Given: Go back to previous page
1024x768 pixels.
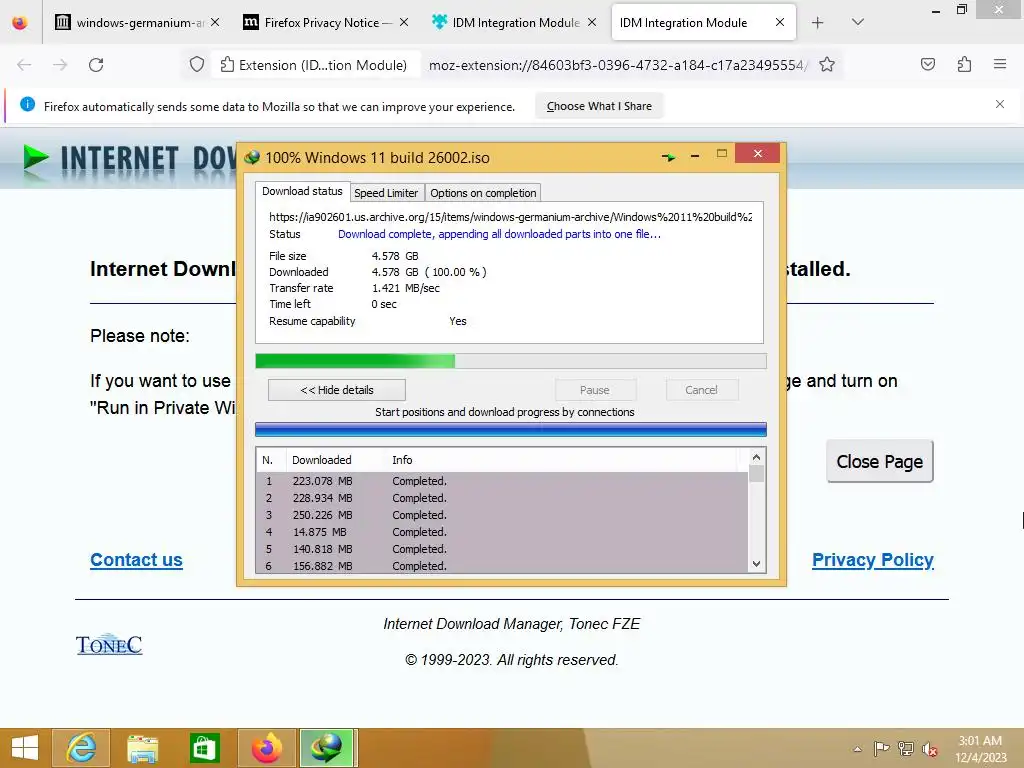Looking at the screenshot, I should click(x=24, y=65).
